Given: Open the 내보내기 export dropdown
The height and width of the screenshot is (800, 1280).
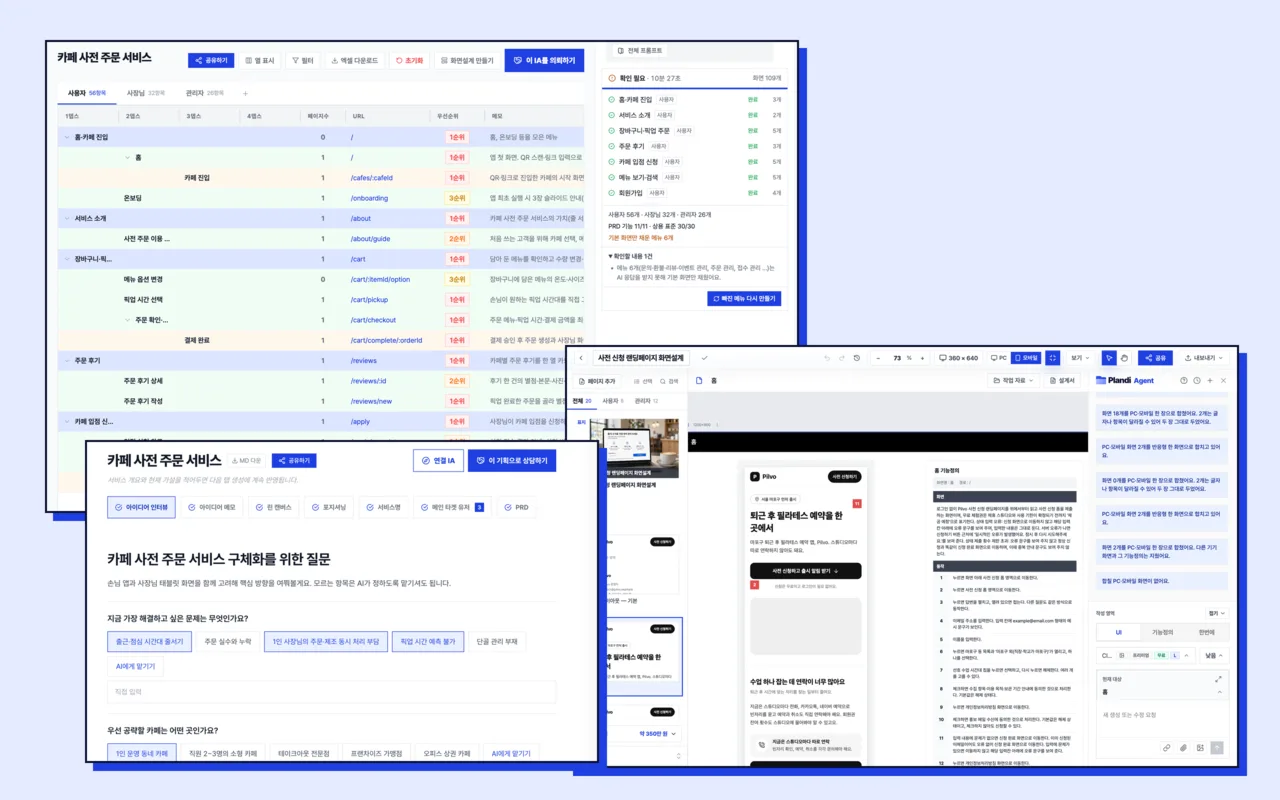Looking at the screenshot, I should (1205, 357).
